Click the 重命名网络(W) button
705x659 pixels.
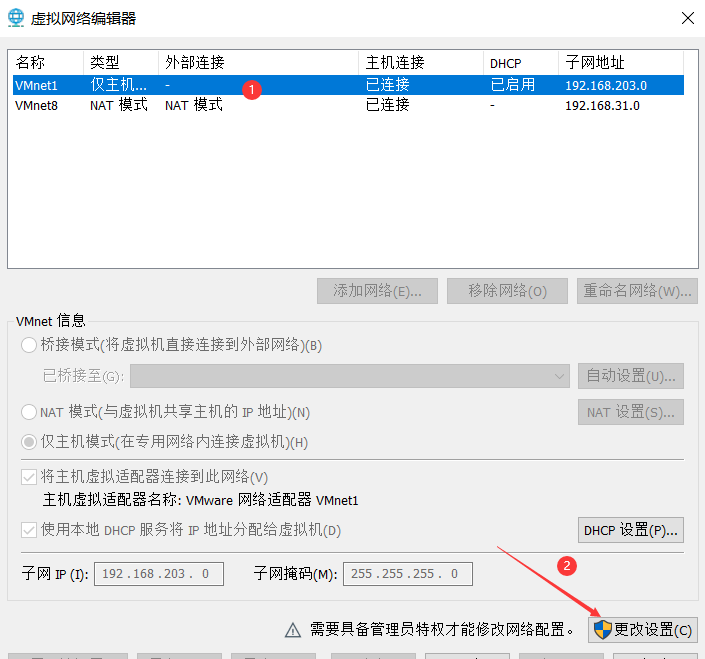click(637, 291)
